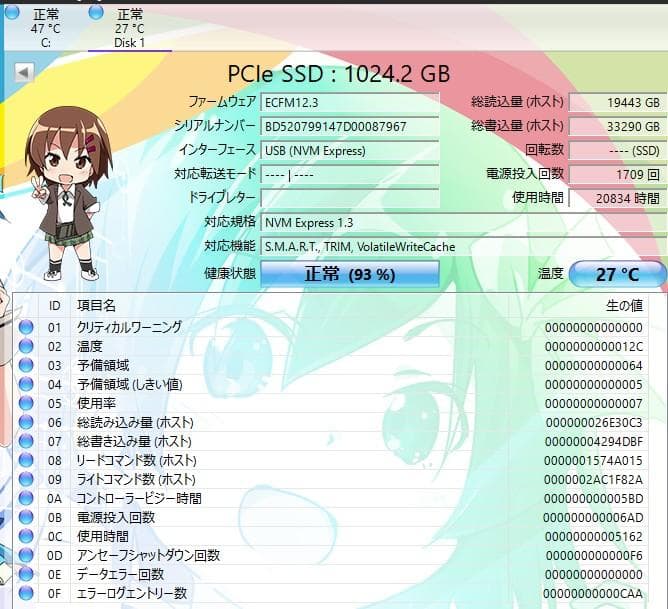Click the interface field USB (NVM Express)
The width and height of the screenshot is (668, 609).
click(x=350, y=151)
